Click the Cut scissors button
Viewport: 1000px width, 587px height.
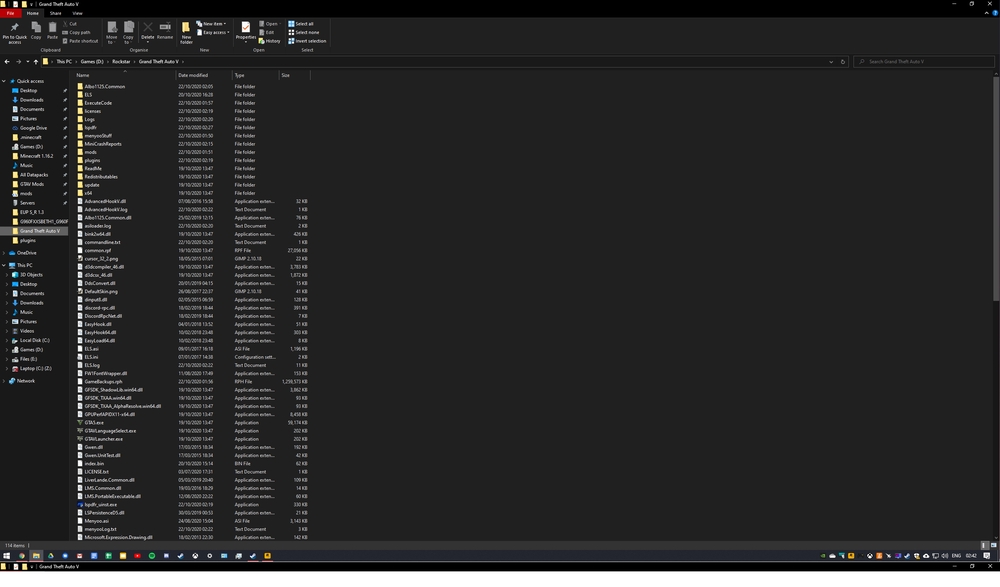click(70, 24)
